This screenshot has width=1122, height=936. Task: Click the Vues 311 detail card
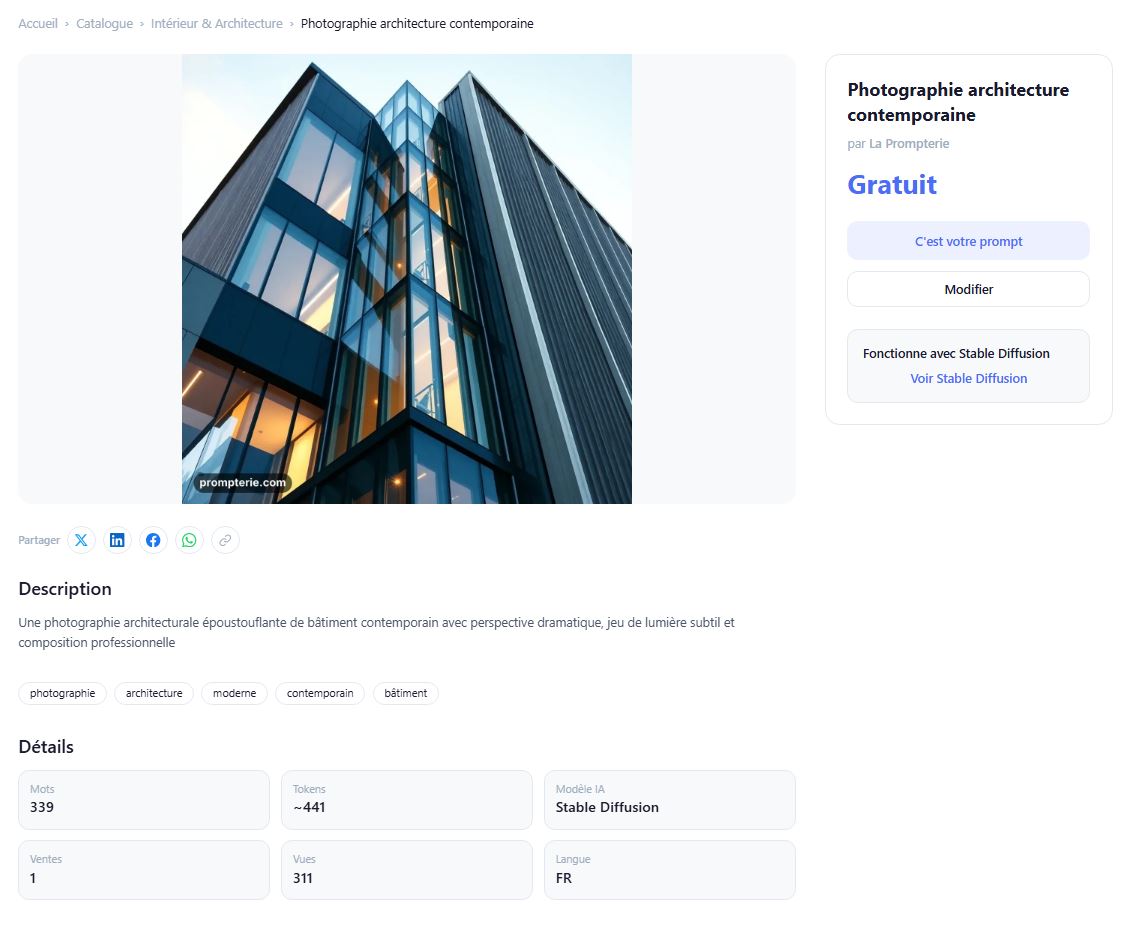pos(406,870)
